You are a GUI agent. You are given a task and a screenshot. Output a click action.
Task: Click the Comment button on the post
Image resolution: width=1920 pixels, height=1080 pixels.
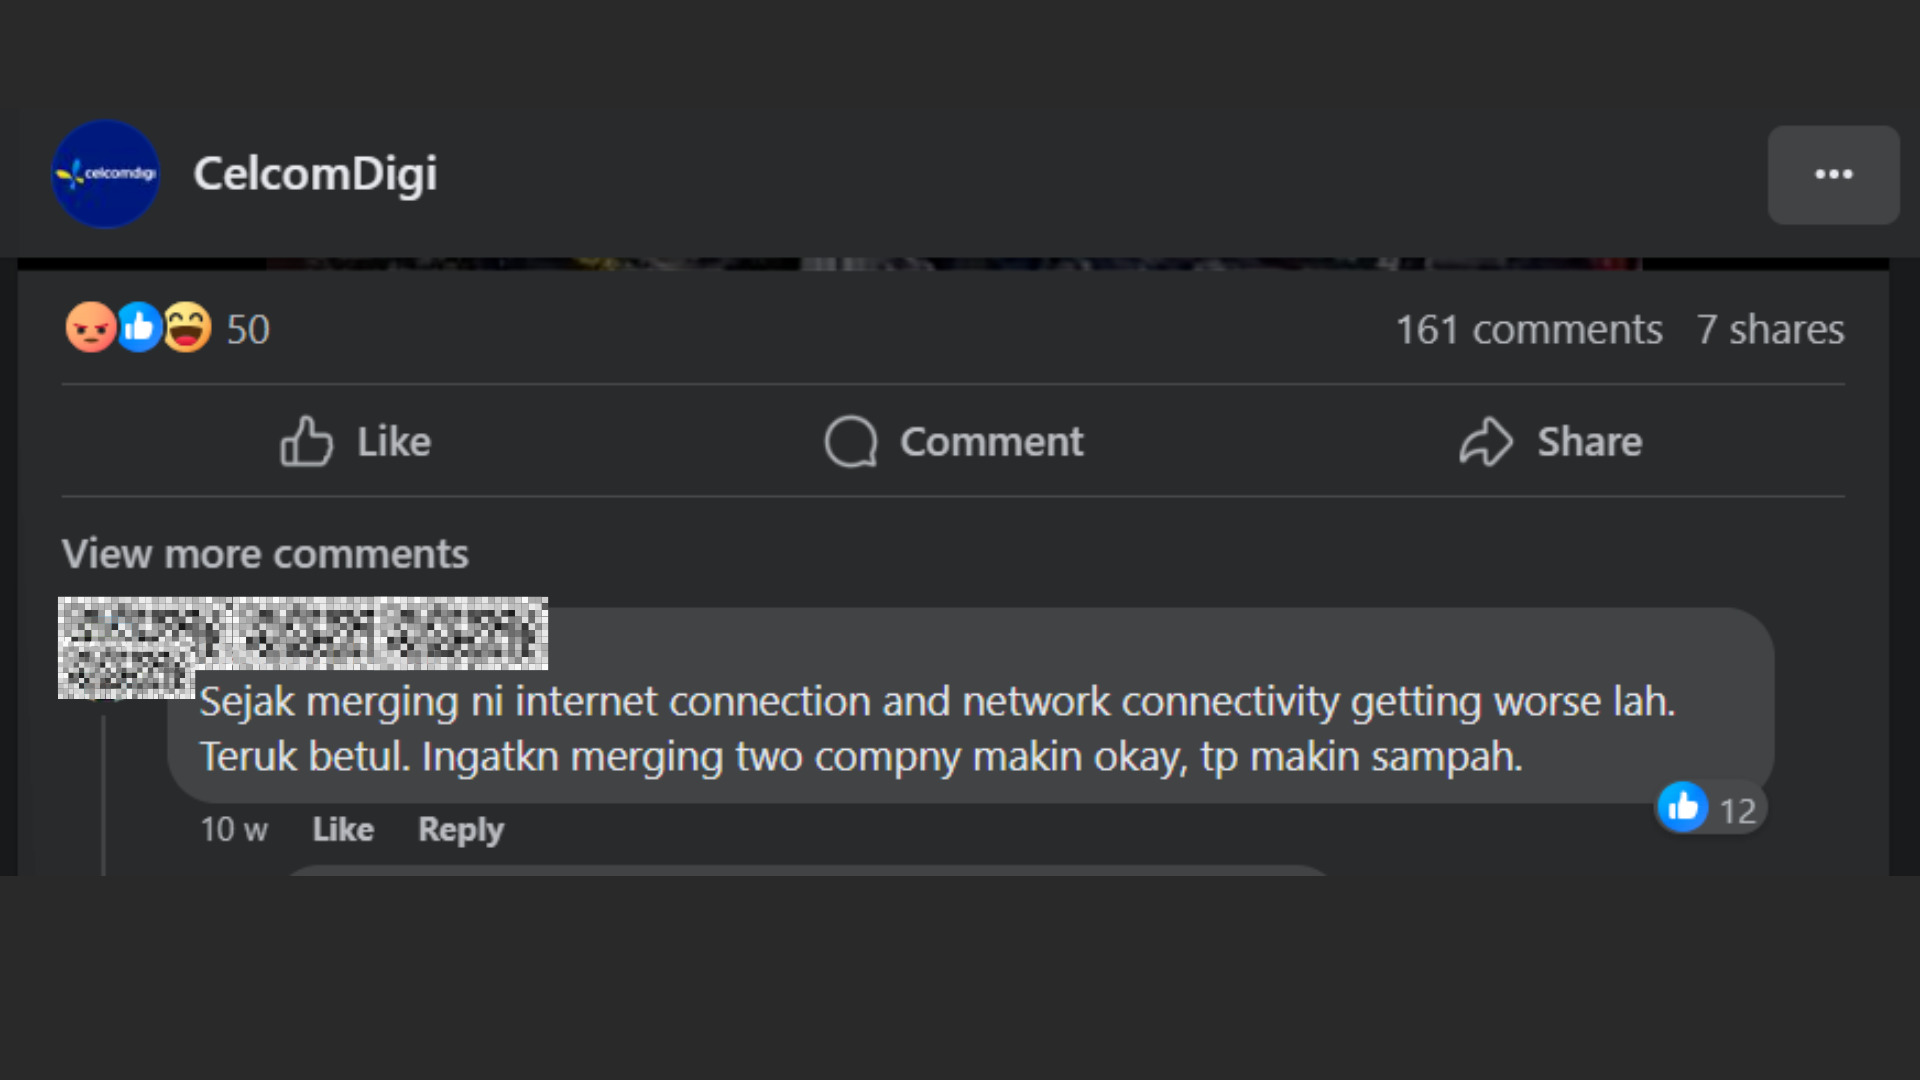pos(954,442)
